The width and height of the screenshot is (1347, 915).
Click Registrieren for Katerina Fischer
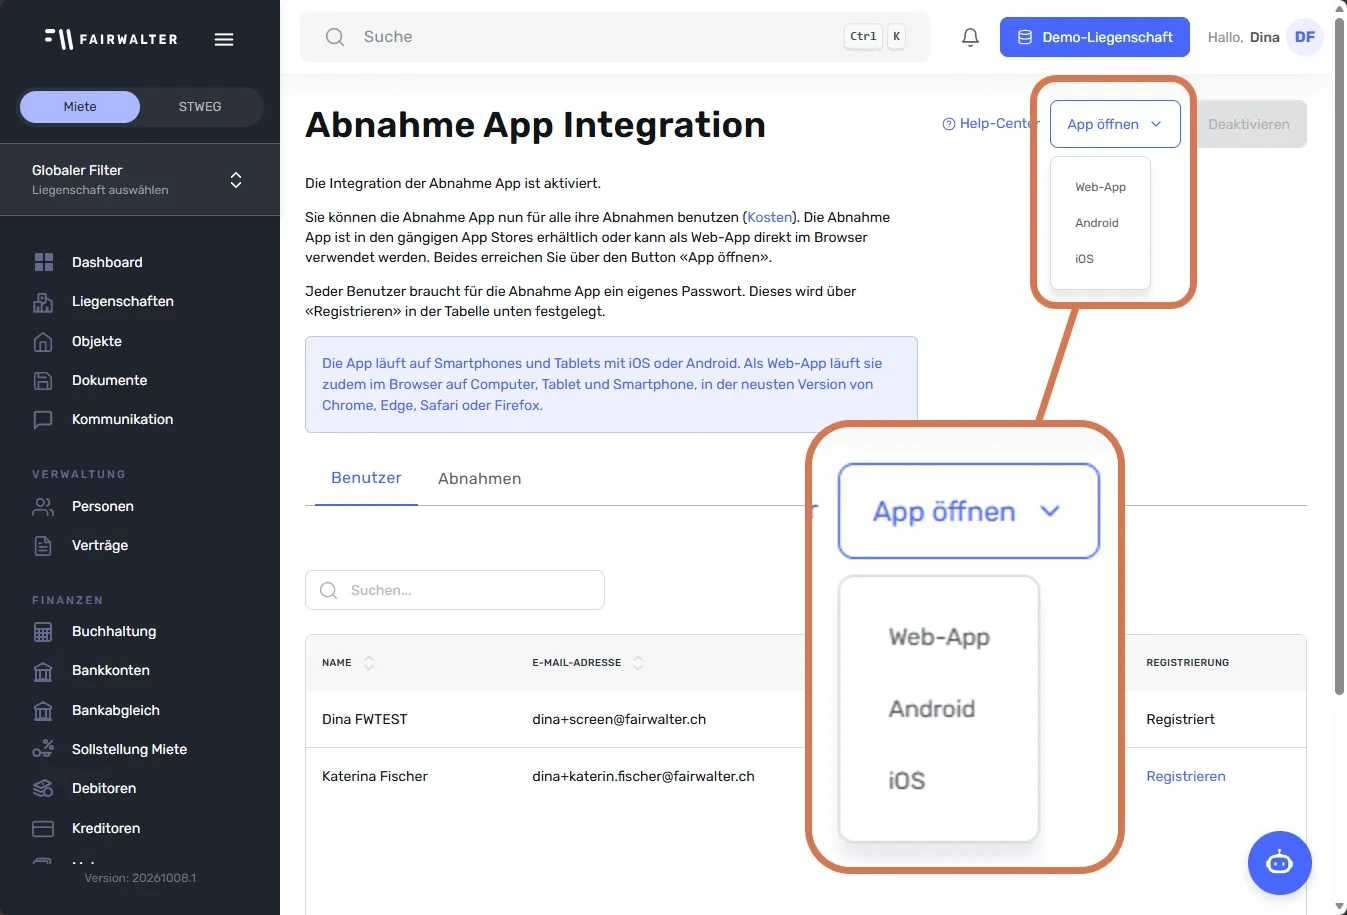pos(1186,776)
